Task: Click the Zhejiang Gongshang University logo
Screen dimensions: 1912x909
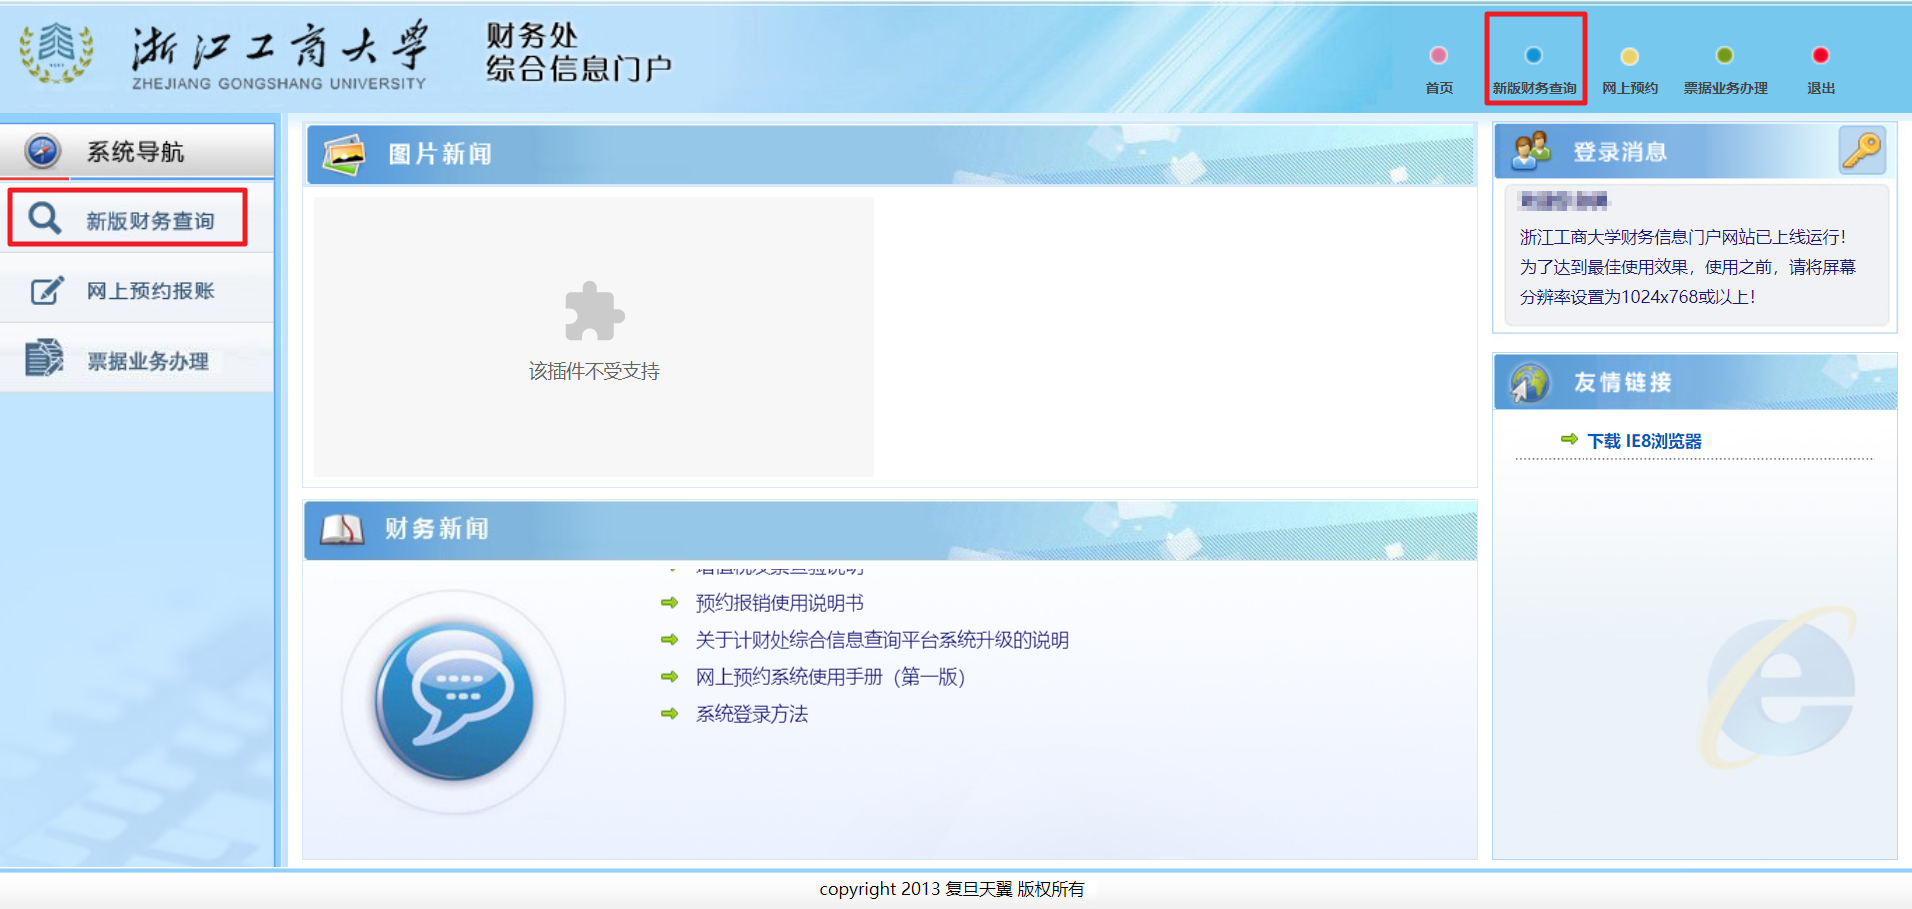Action: tap(57, 53)
